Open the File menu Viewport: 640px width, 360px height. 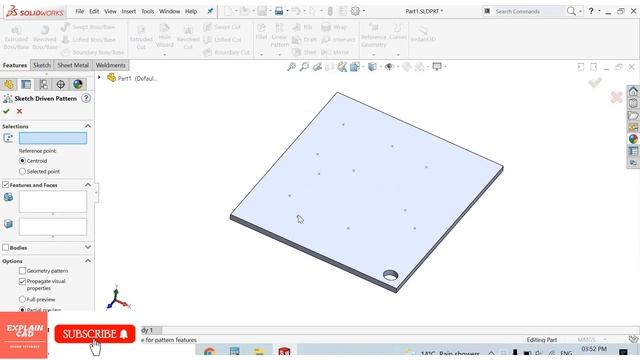click(x=80, y=11)
